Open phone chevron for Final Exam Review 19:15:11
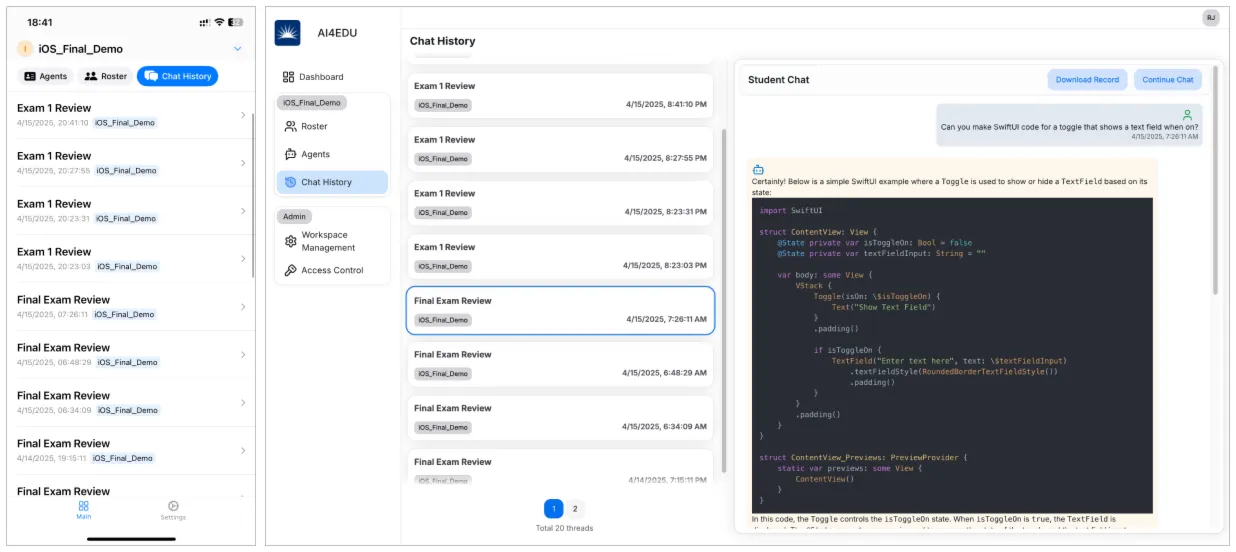This screenshot has width=1236, height=552. (x=243, y=451)
